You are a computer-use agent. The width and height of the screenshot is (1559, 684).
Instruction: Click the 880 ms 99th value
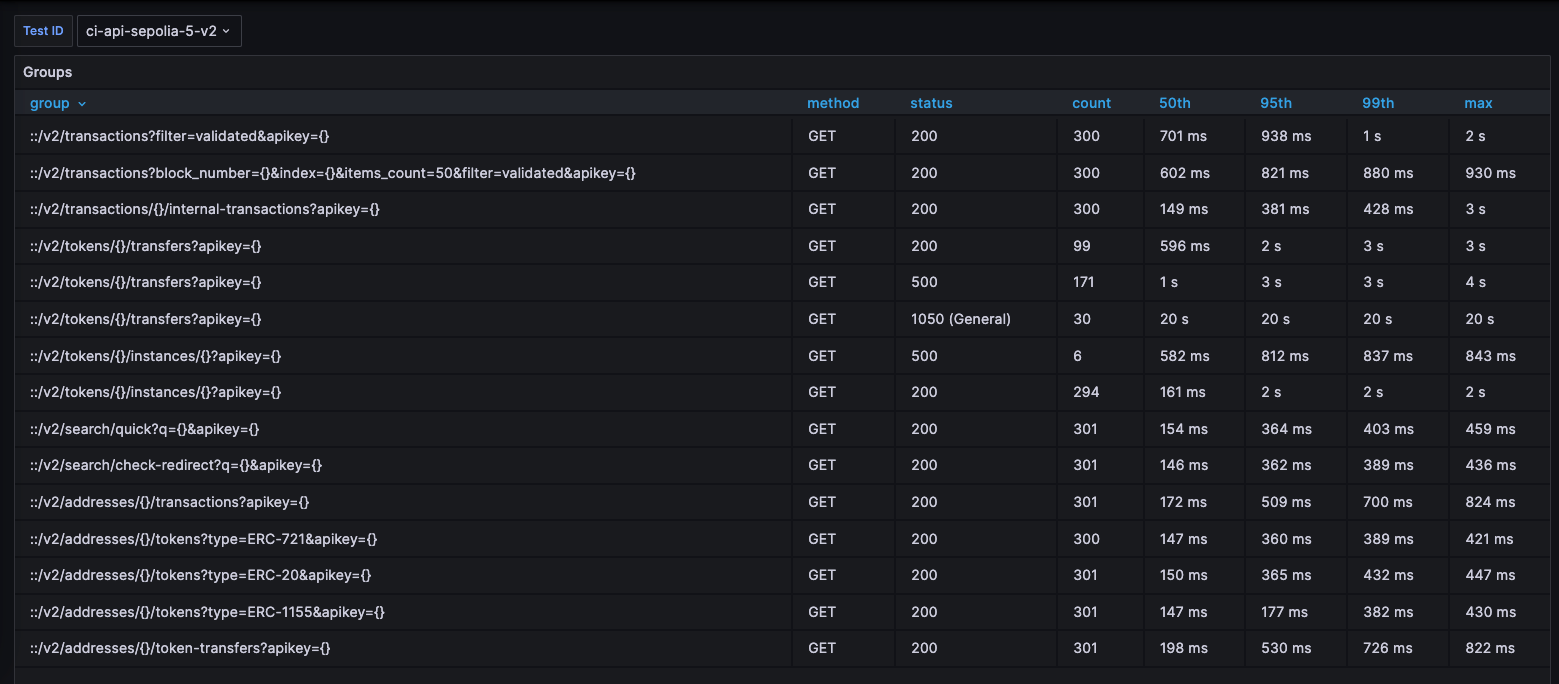(x=1388, y=173)
